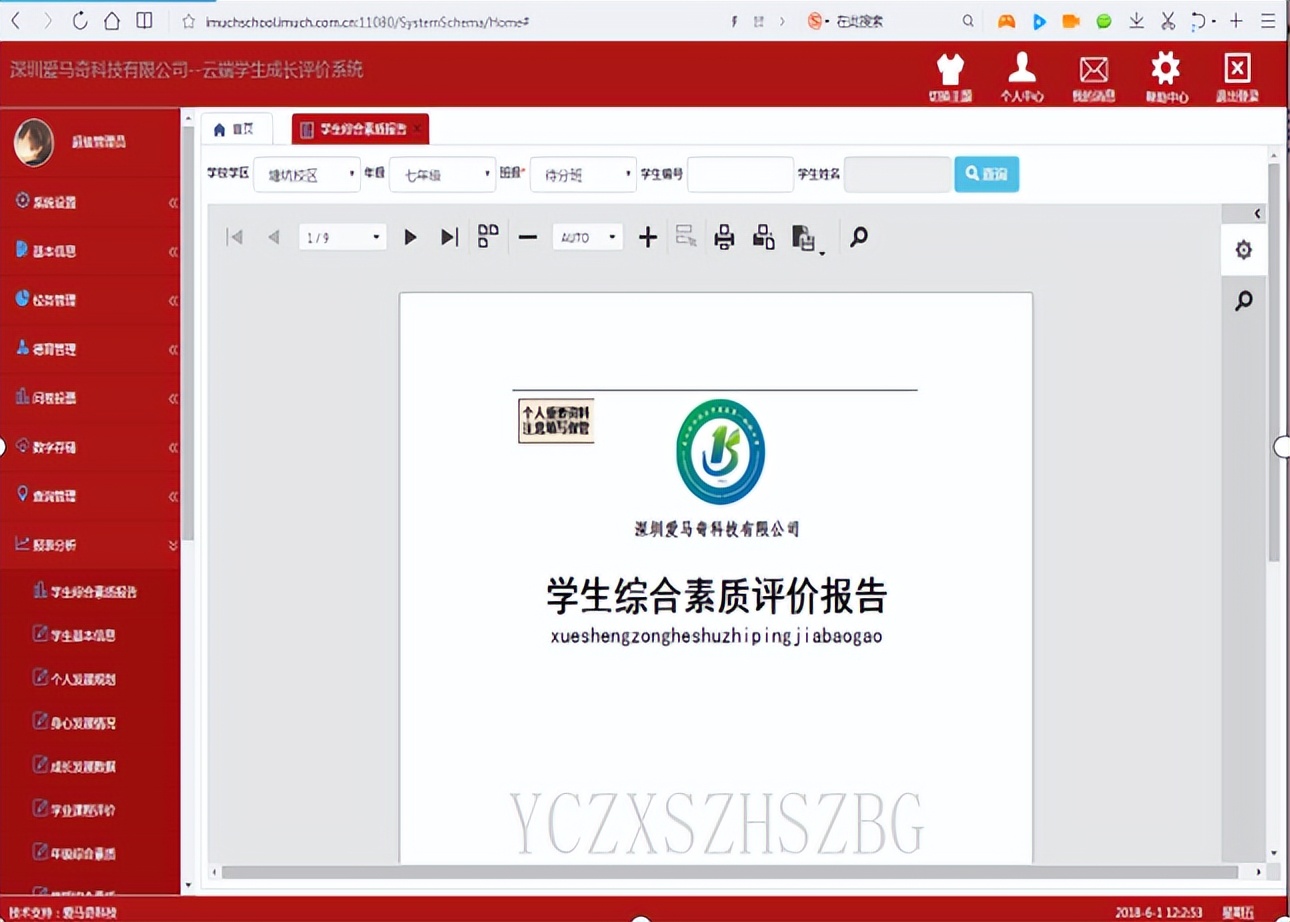Open the 帮助中心 help center icon

pyautogui.click(x=1166, y=75)
